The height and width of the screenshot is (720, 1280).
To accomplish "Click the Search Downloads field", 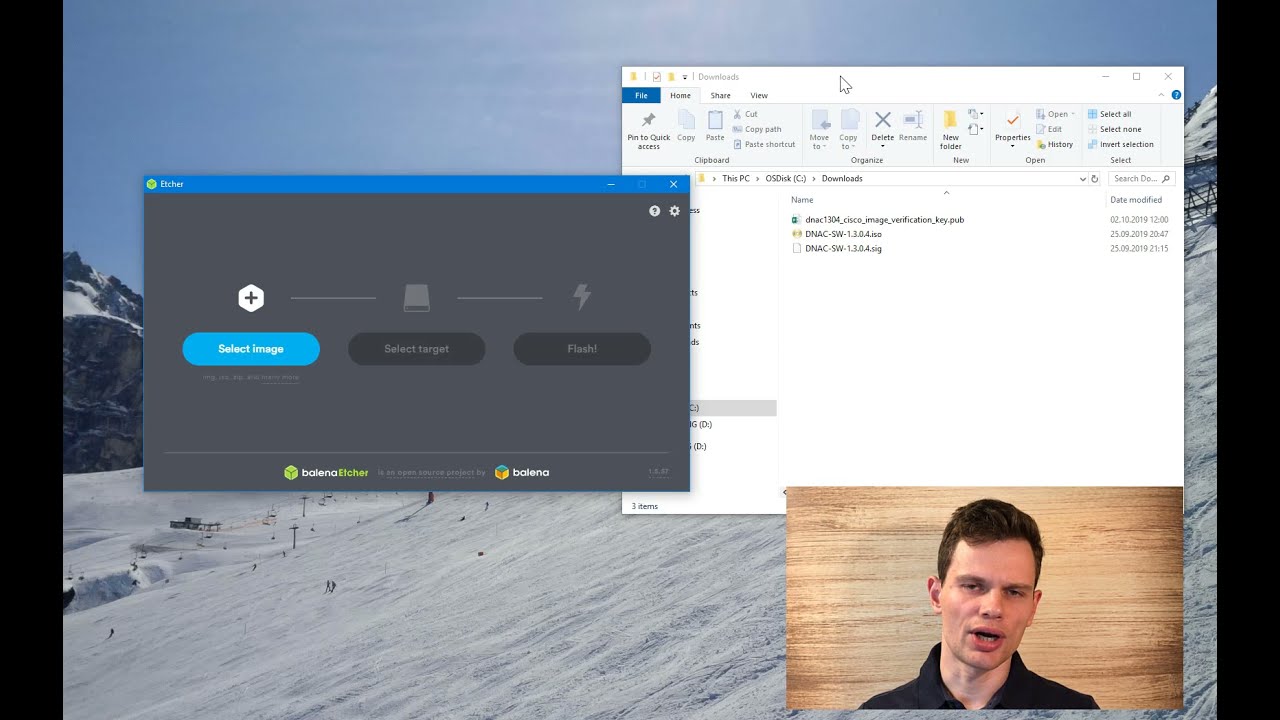I will (1141, 178).
